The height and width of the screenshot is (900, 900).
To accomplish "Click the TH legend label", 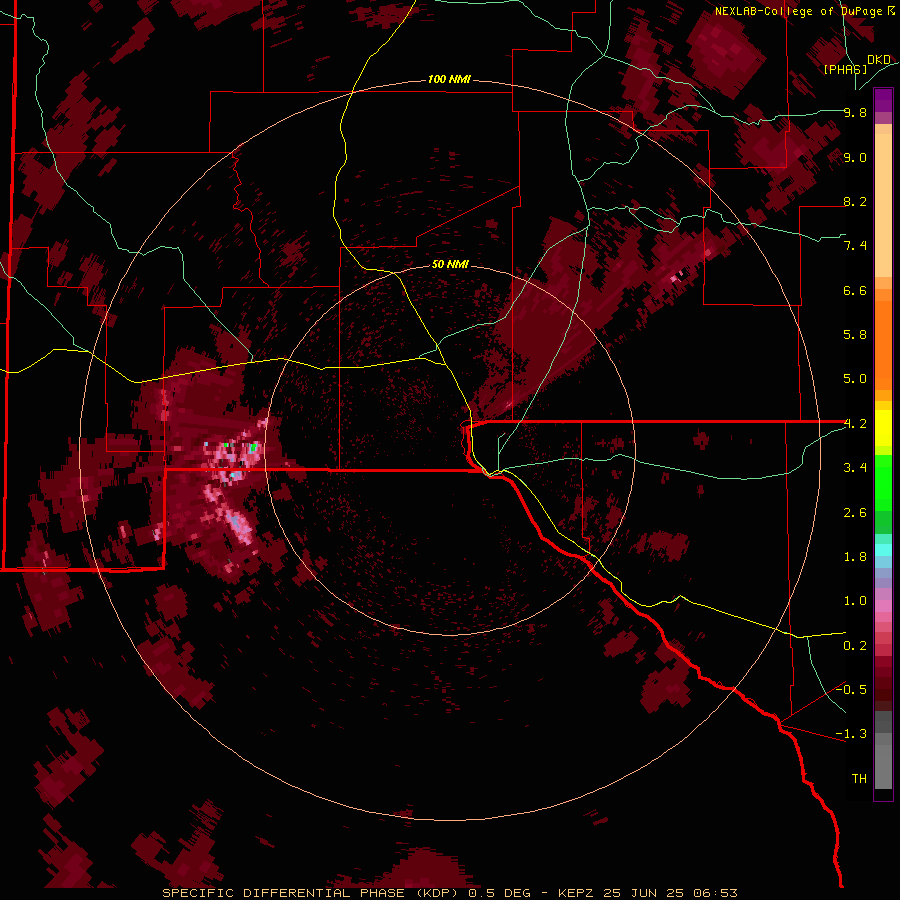I will coord(859,779).
